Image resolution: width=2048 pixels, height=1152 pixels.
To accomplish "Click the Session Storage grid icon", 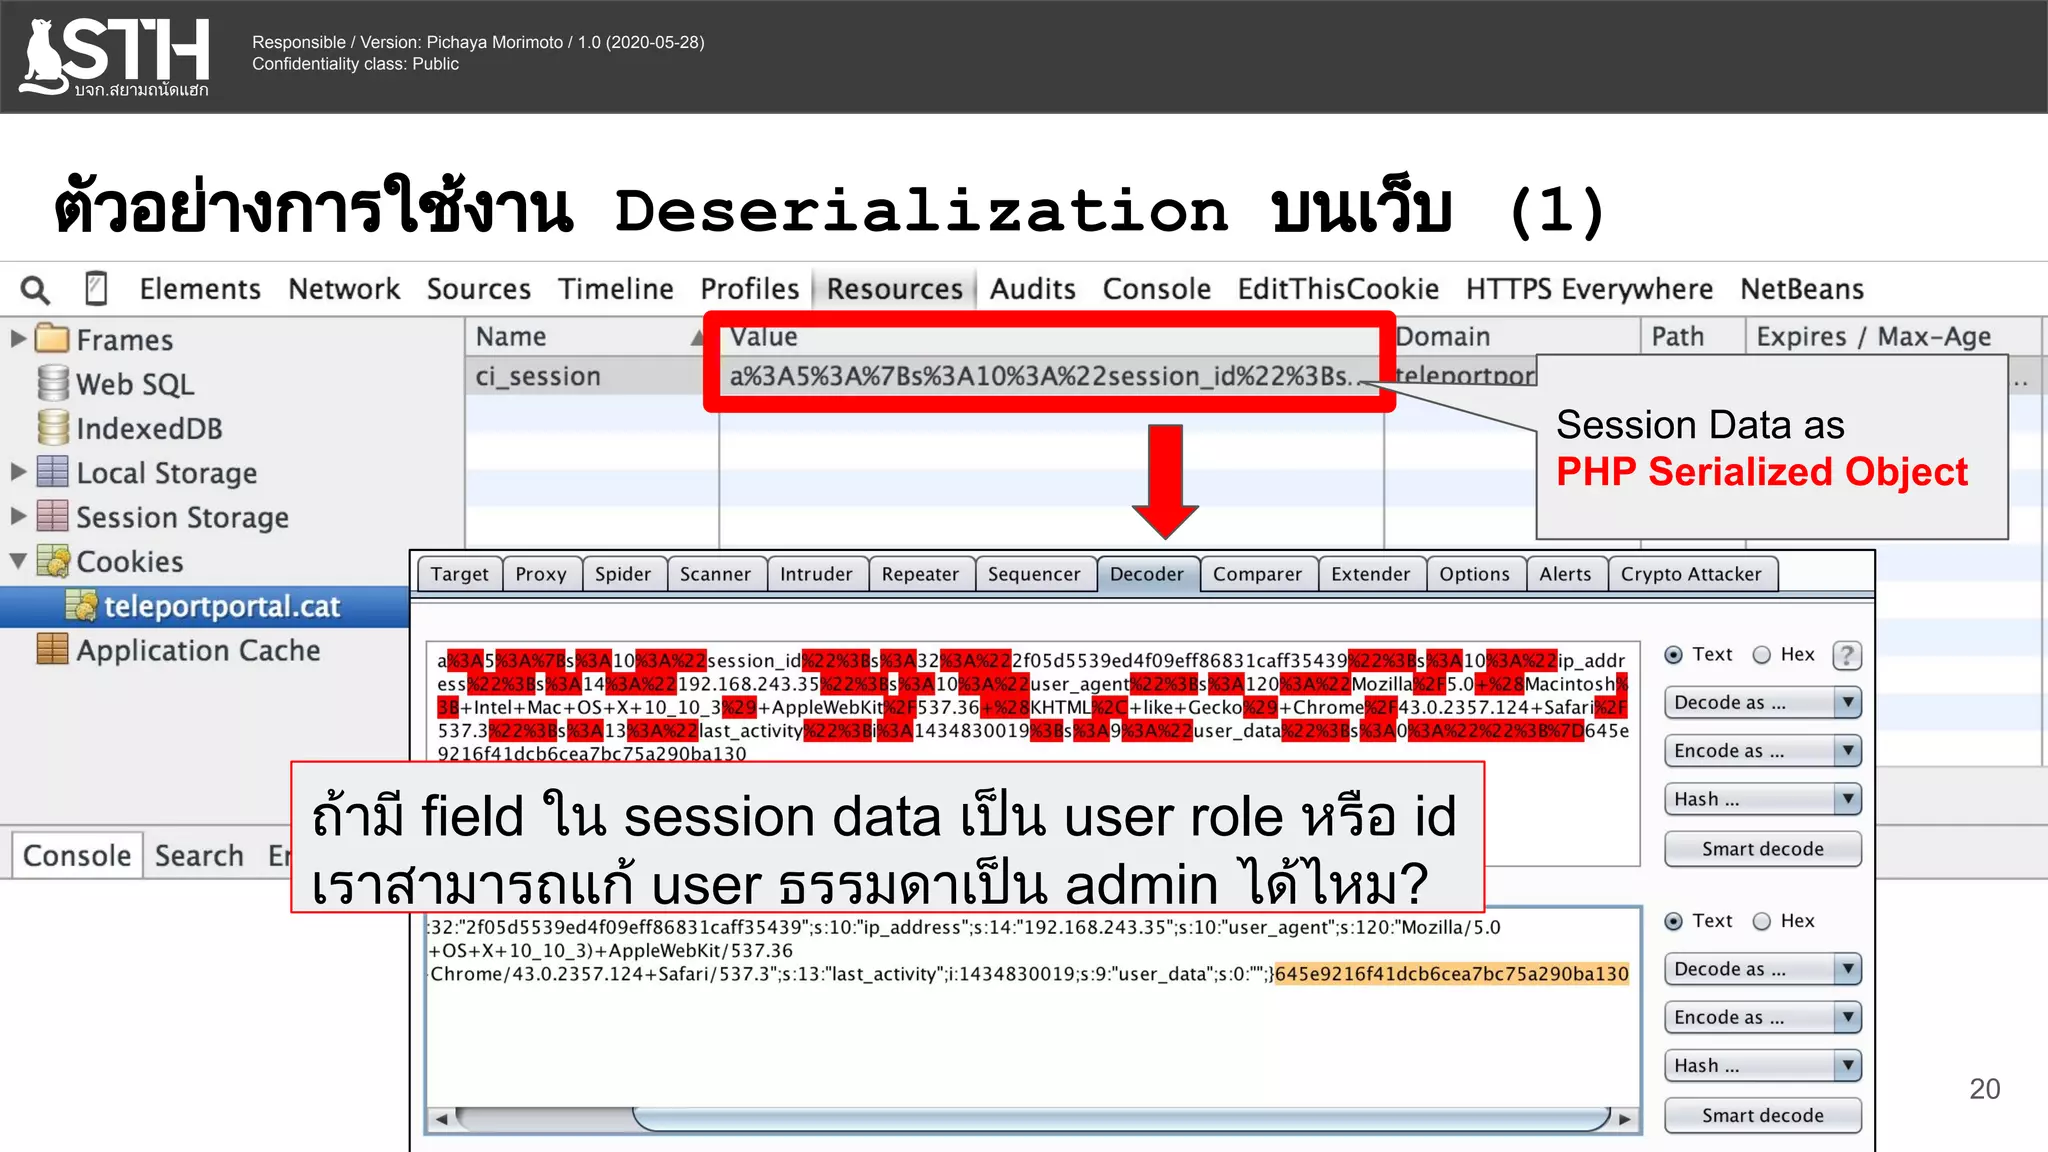I will (x=53, y=516).
